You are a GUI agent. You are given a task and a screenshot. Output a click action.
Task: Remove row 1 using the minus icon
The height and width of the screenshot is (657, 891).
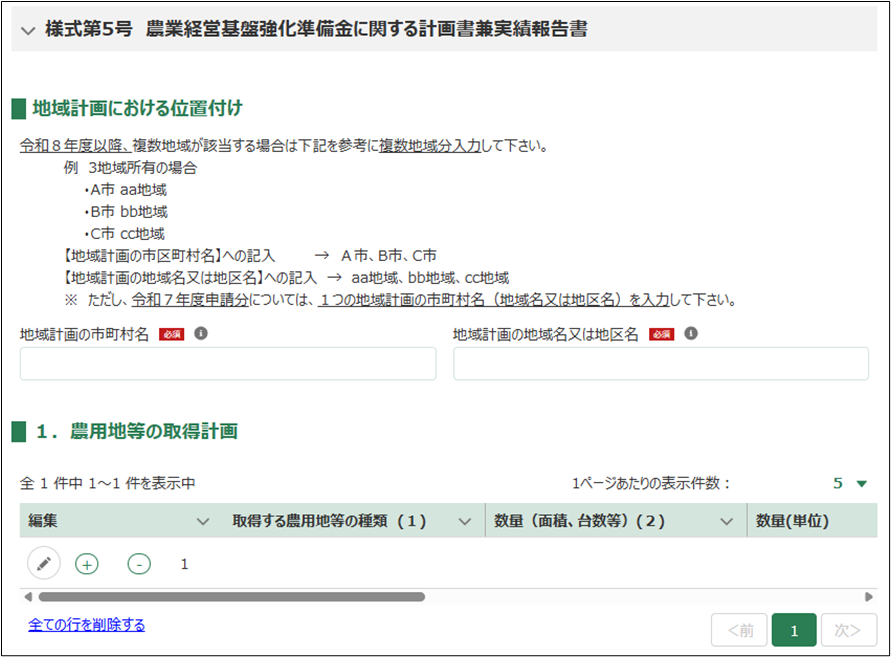click(139, 564)
